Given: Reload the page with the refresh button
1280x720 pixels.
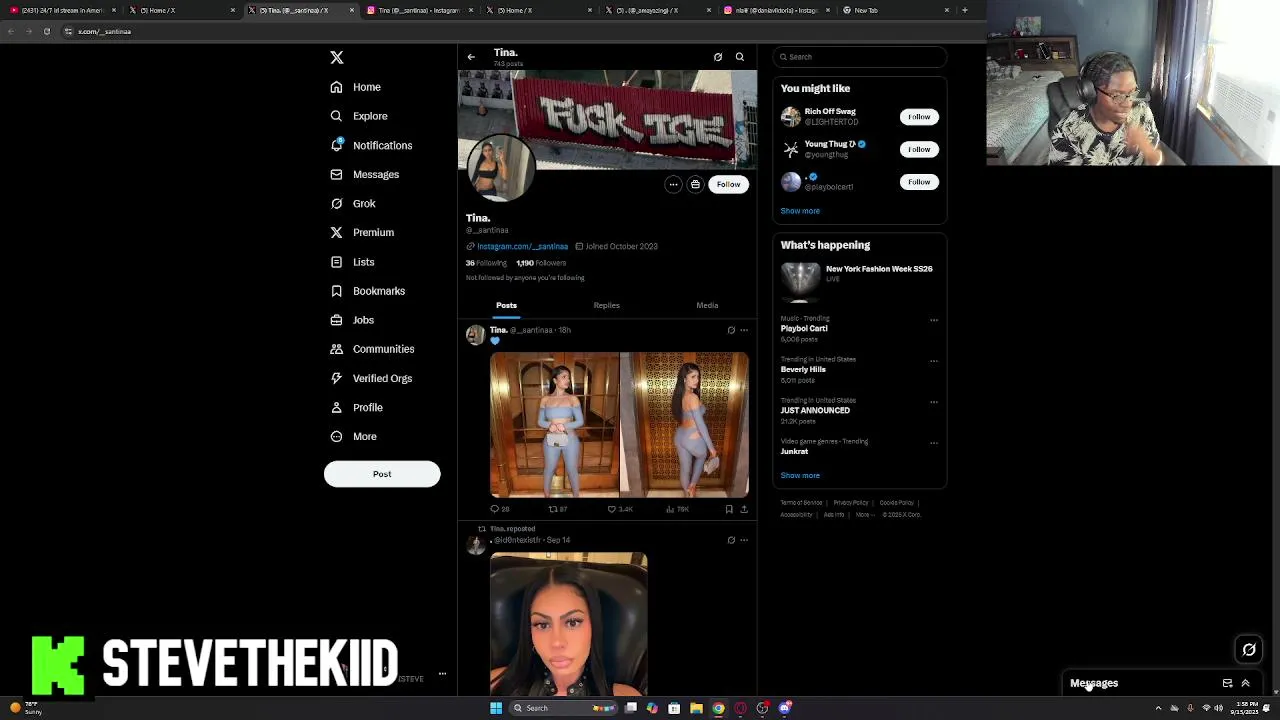Looking at the screenshot, I should point(46,31).
